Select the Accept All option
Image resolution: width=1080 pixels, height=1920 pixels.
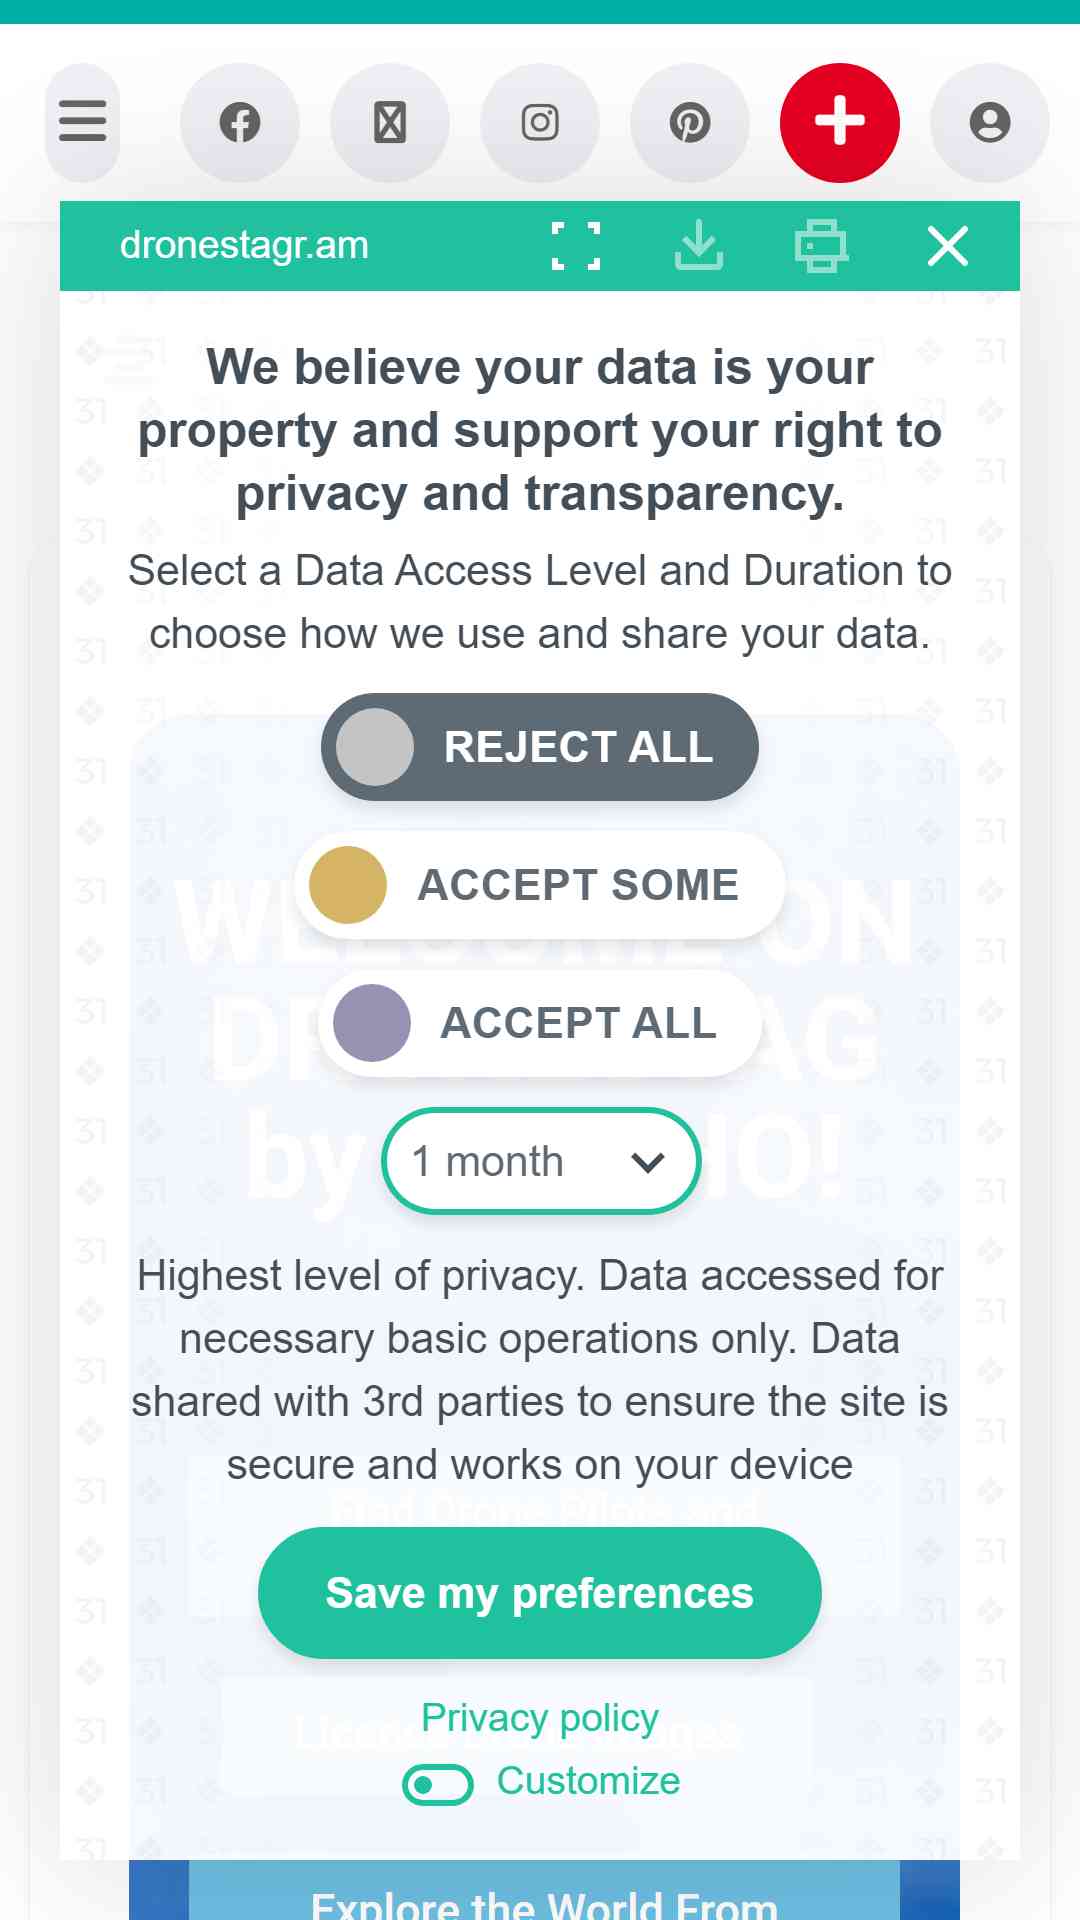pos(540,1023)
